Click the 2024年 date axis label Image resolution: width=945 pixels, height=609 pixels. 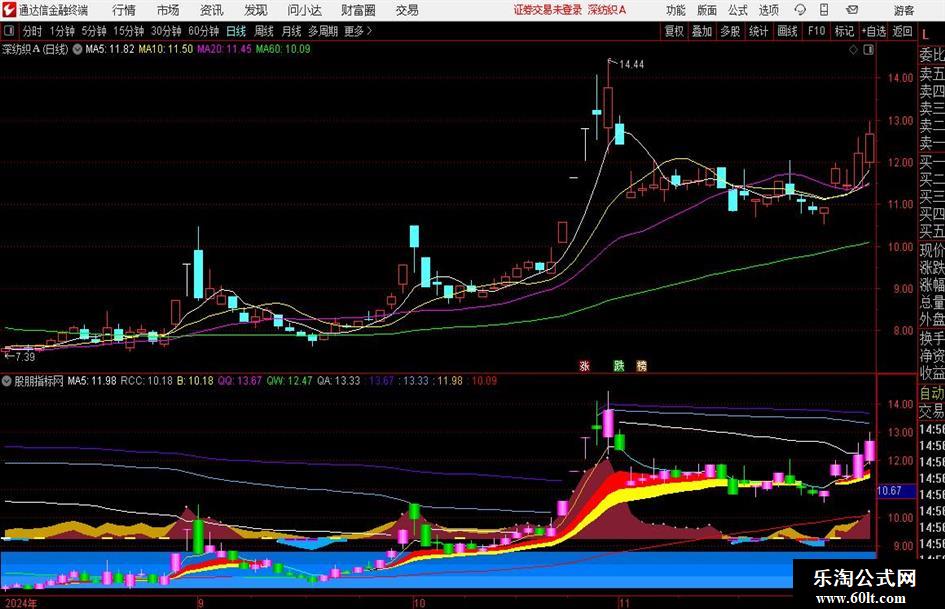pyautogui.click(x=20, y=603)
